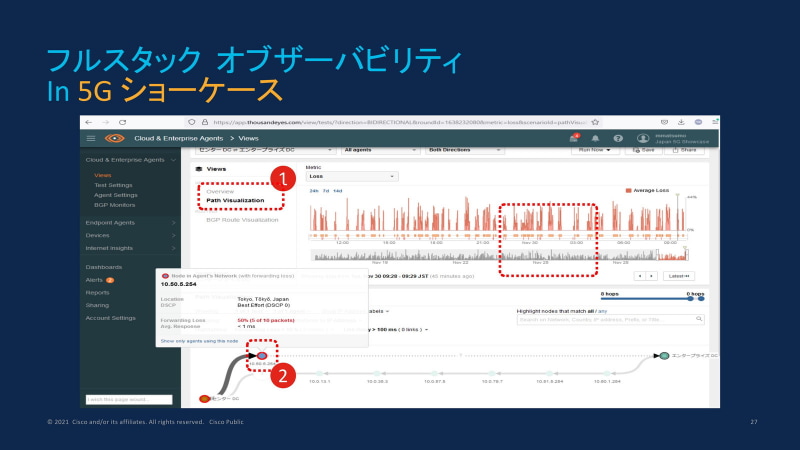Click the inbox icon with red badge
The height and width of the screenshot is (450, 800).
click(x=574, y=138)
